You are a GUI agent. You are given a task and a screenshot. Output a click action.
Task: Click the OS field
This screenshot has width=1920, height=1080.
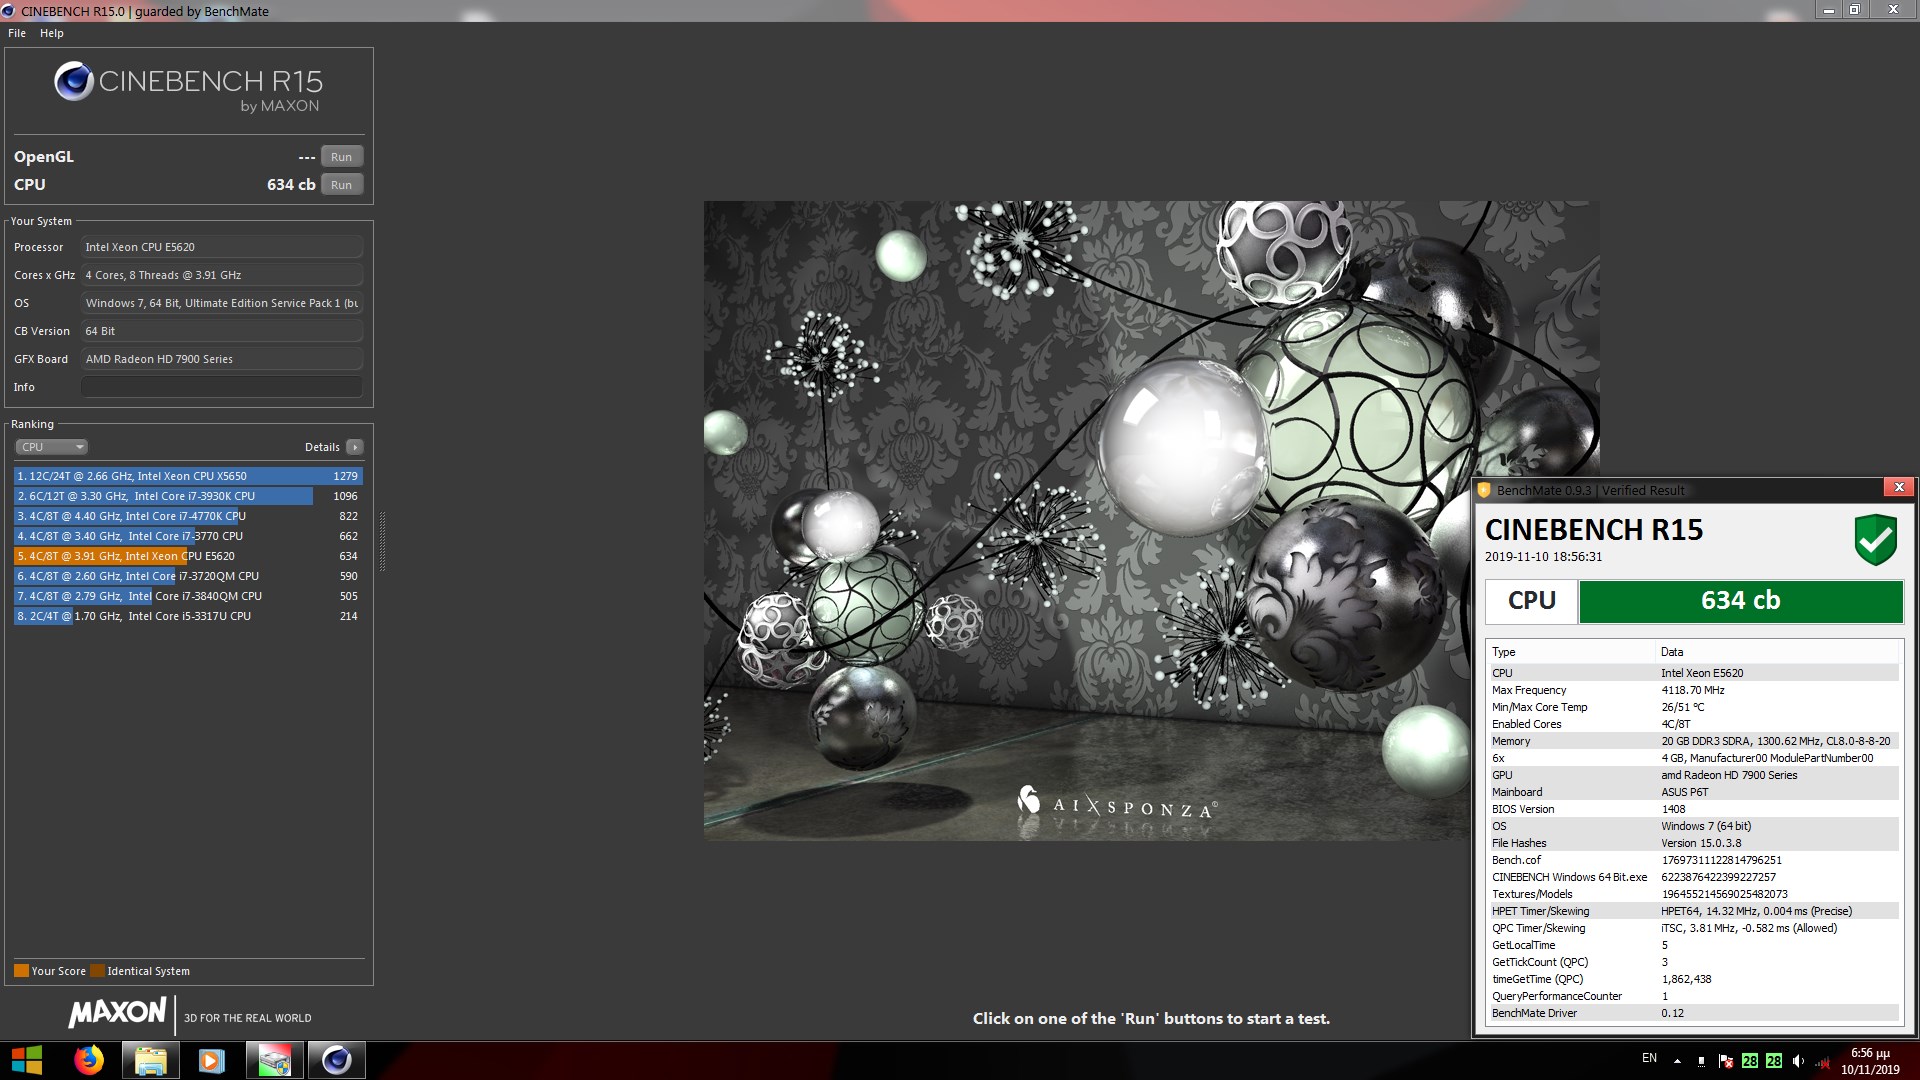[222, 303]
